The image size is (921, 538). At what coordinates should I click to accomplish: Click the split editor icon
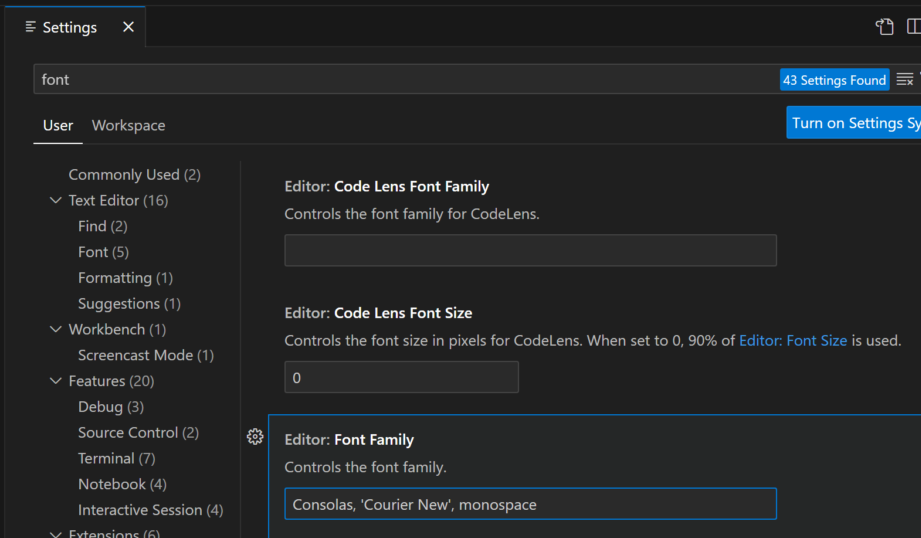[x=914, y=27]
